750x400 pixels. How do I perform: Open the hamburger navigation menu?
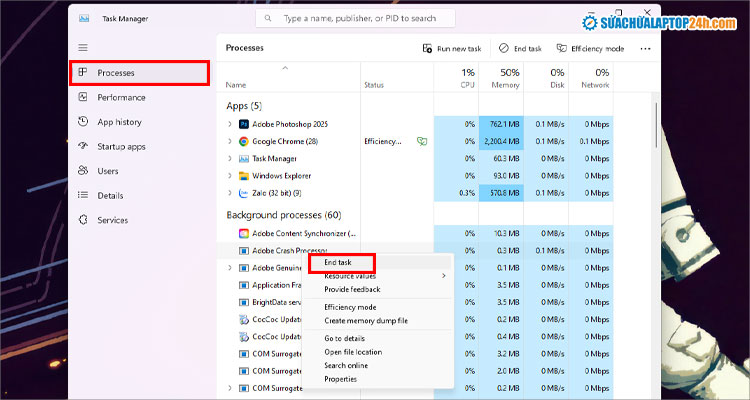[x=83, y=47]
